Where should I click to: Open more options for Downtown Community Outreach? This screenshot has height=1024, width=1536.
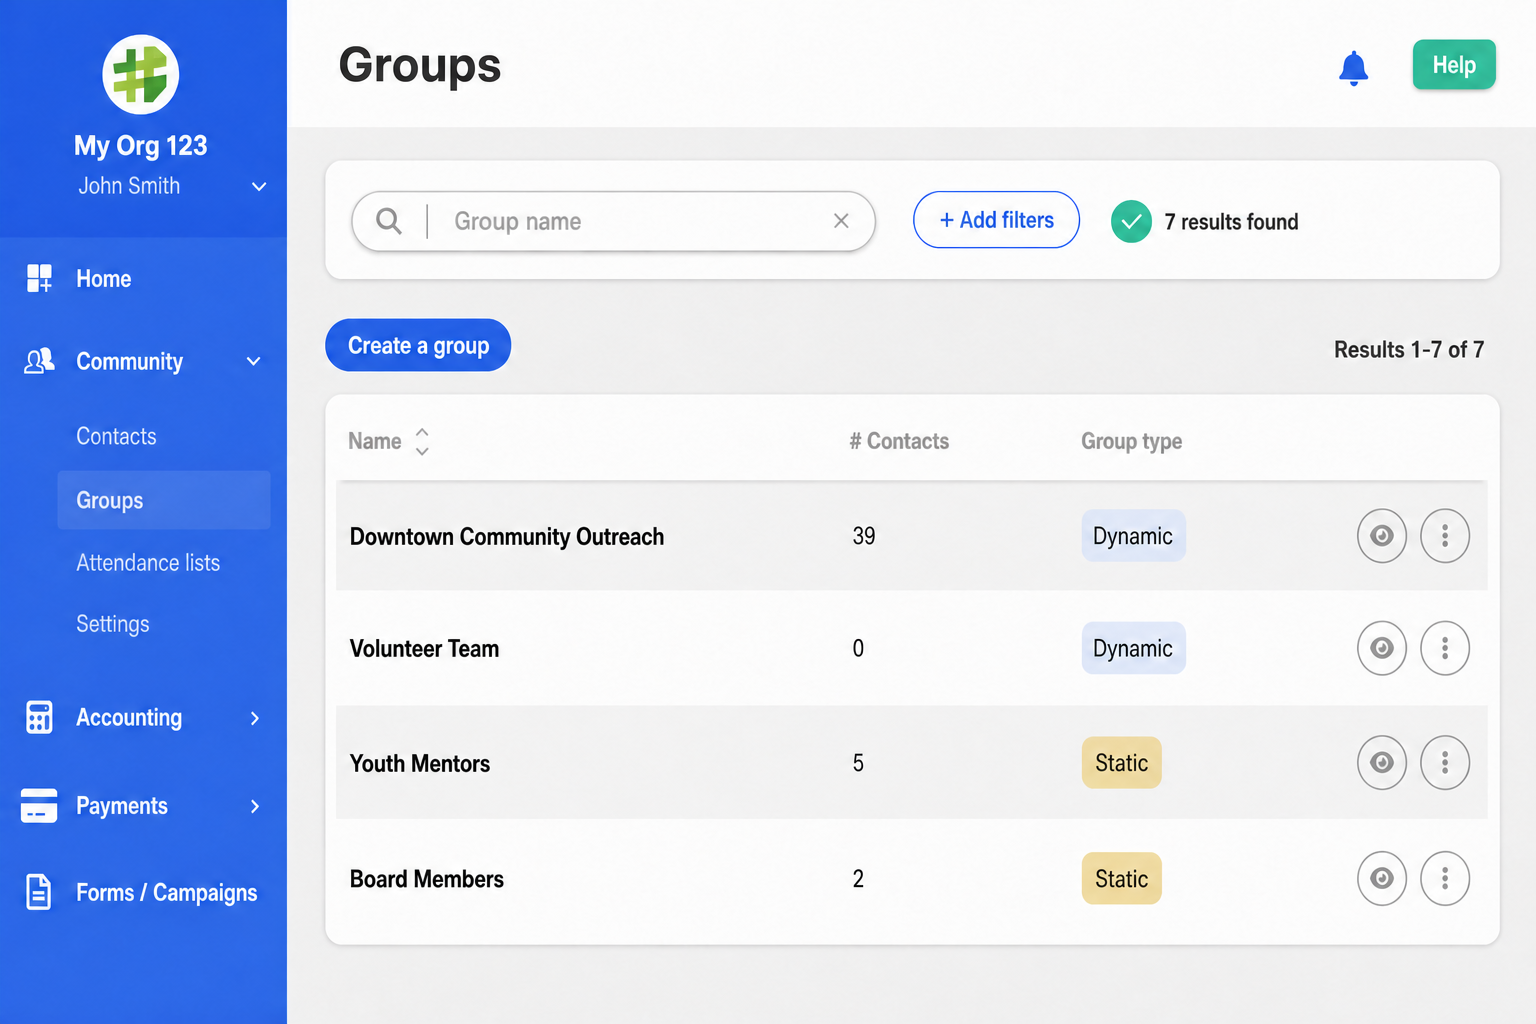1445,536
